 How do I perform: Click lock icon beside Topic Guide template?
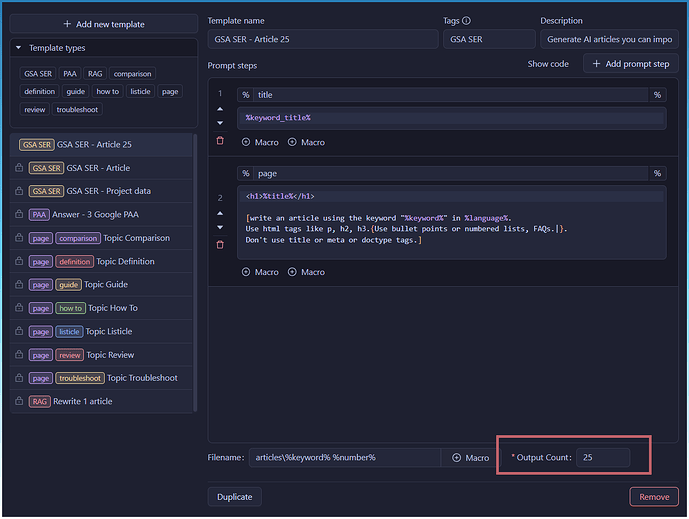[19, 285]
